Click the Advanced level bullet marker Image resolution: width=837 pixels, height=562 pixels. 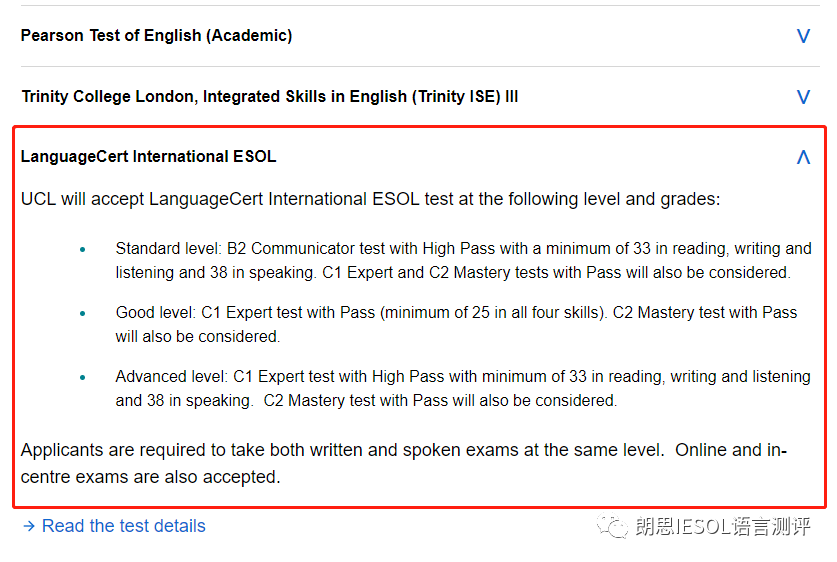point(83,377)
